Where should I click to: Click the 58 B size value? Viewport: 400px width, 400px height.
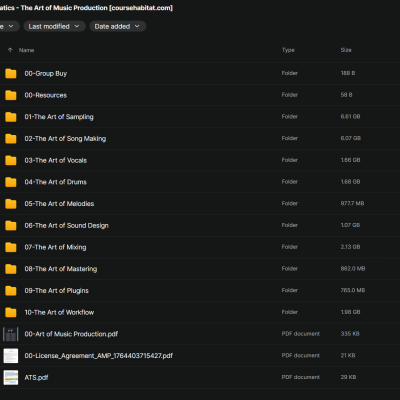click(346, 95)
